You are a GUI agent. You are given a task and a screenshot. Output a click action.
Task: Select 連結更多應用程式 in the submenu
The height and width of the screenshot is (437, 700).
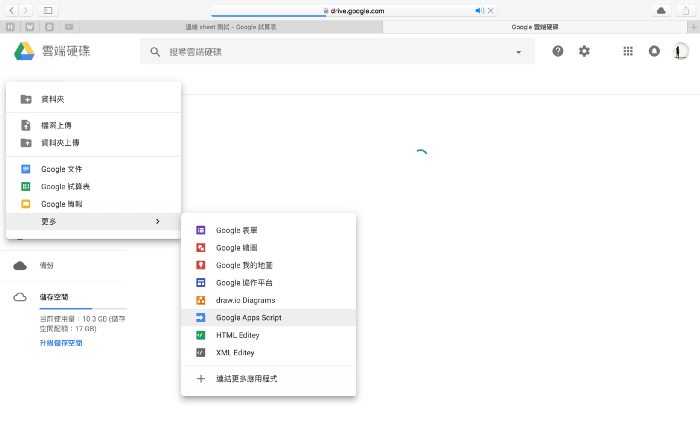point(268,379)
